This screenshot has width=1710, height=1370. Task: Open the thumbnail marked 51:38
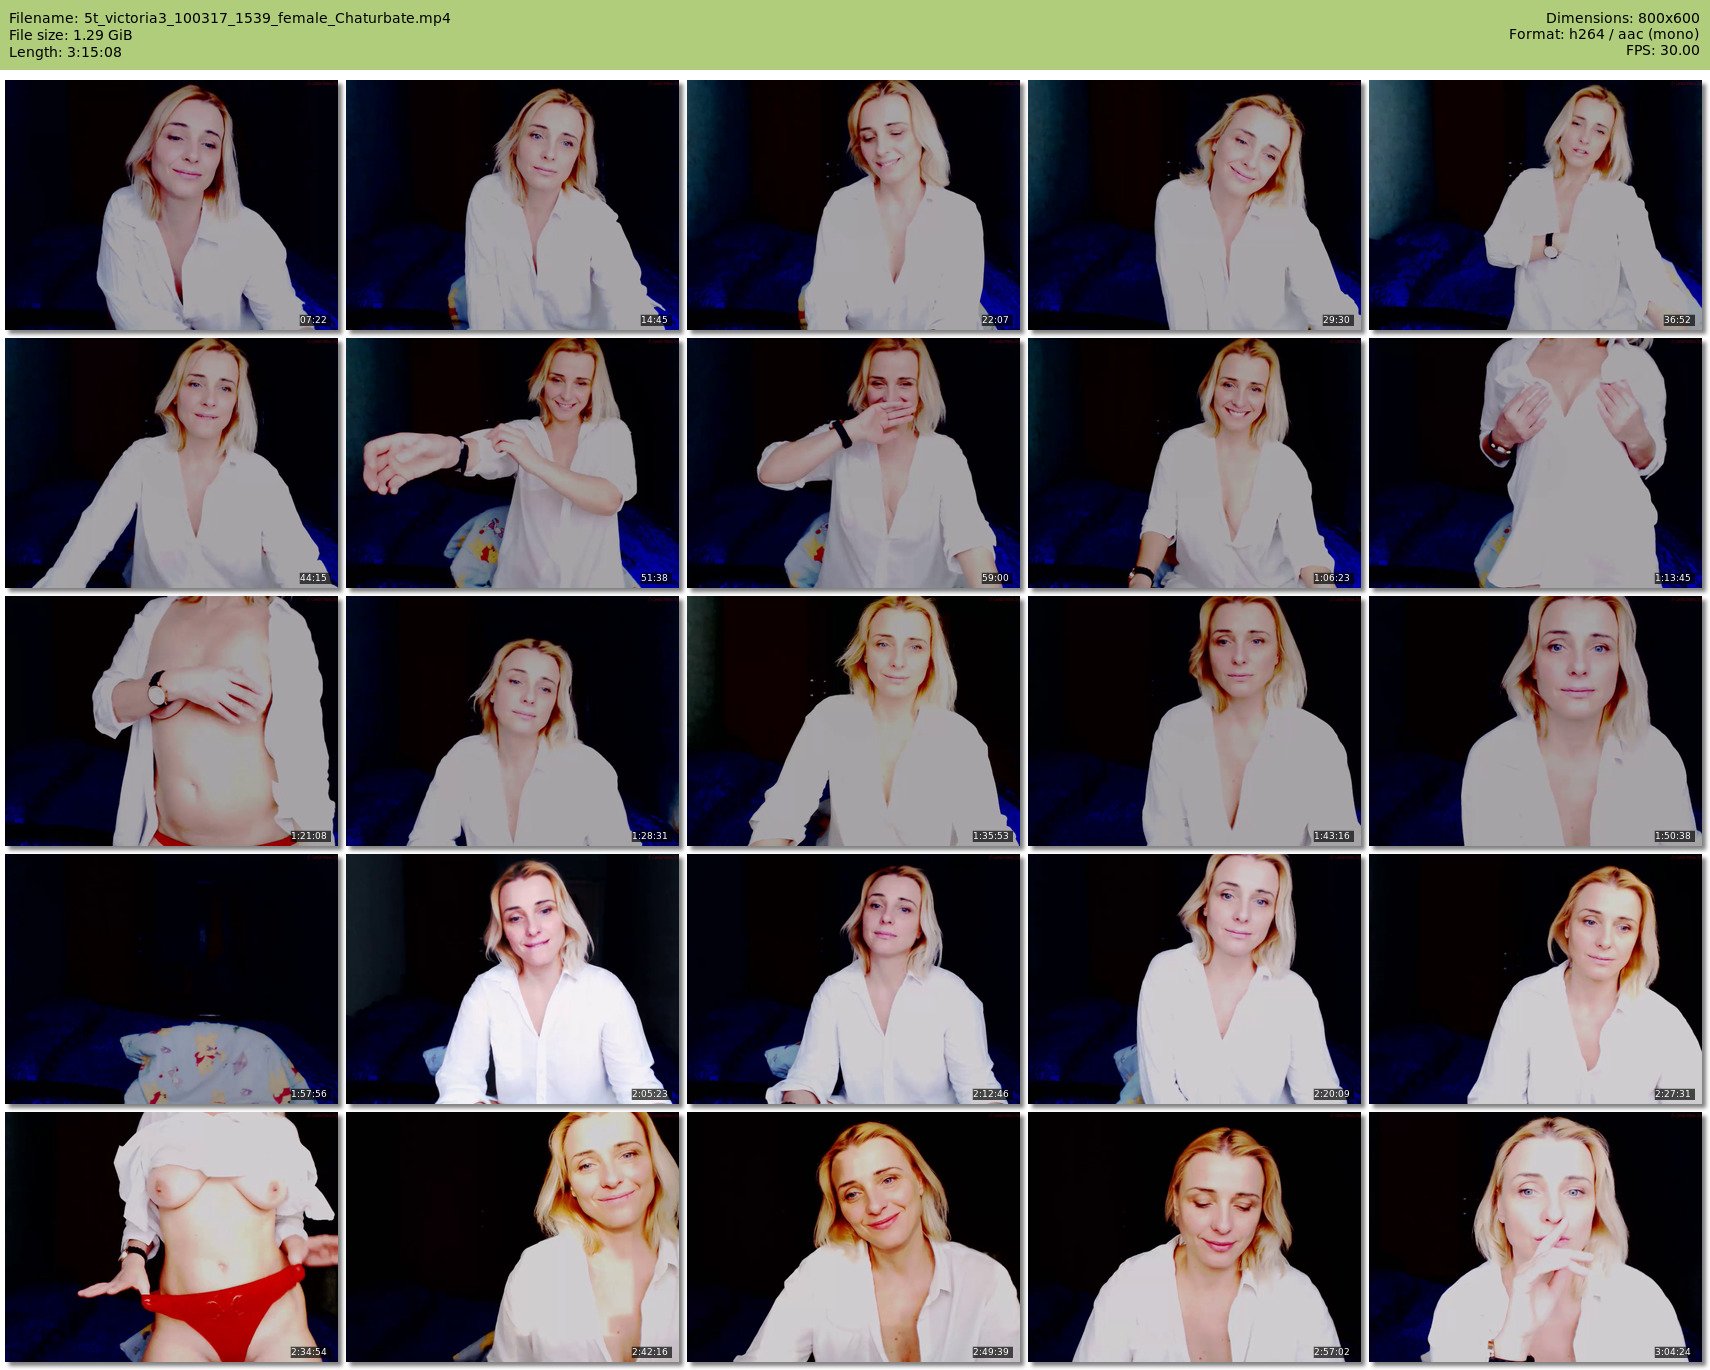pos(513,463)
